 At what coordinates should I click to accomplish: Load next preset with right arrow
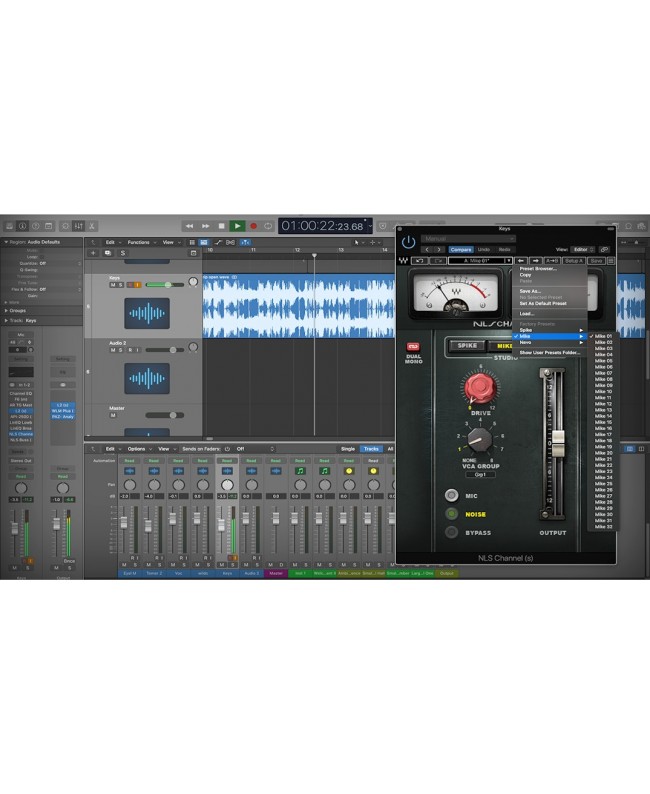[x=536, y=261]
